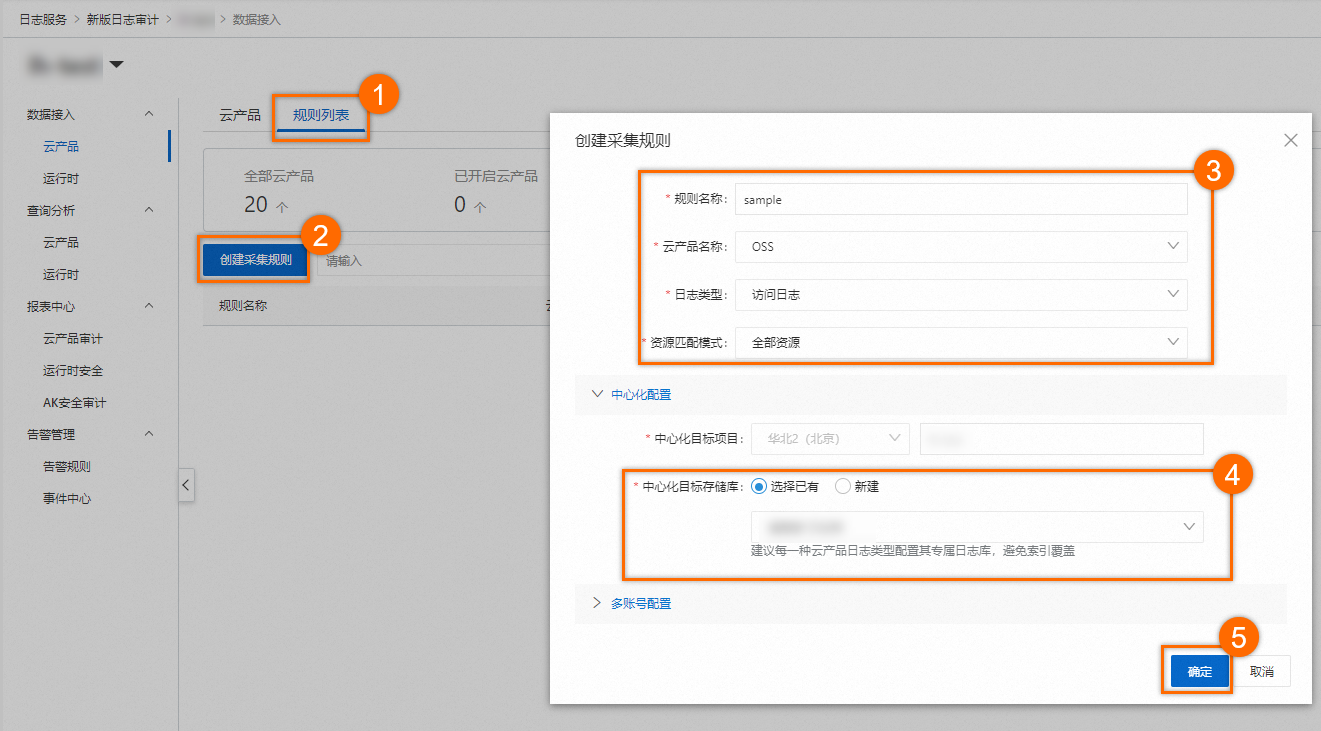Click the 确定 button
Image resolution: width=1321 pixels, height=731 pixels.
[1199, 672]
